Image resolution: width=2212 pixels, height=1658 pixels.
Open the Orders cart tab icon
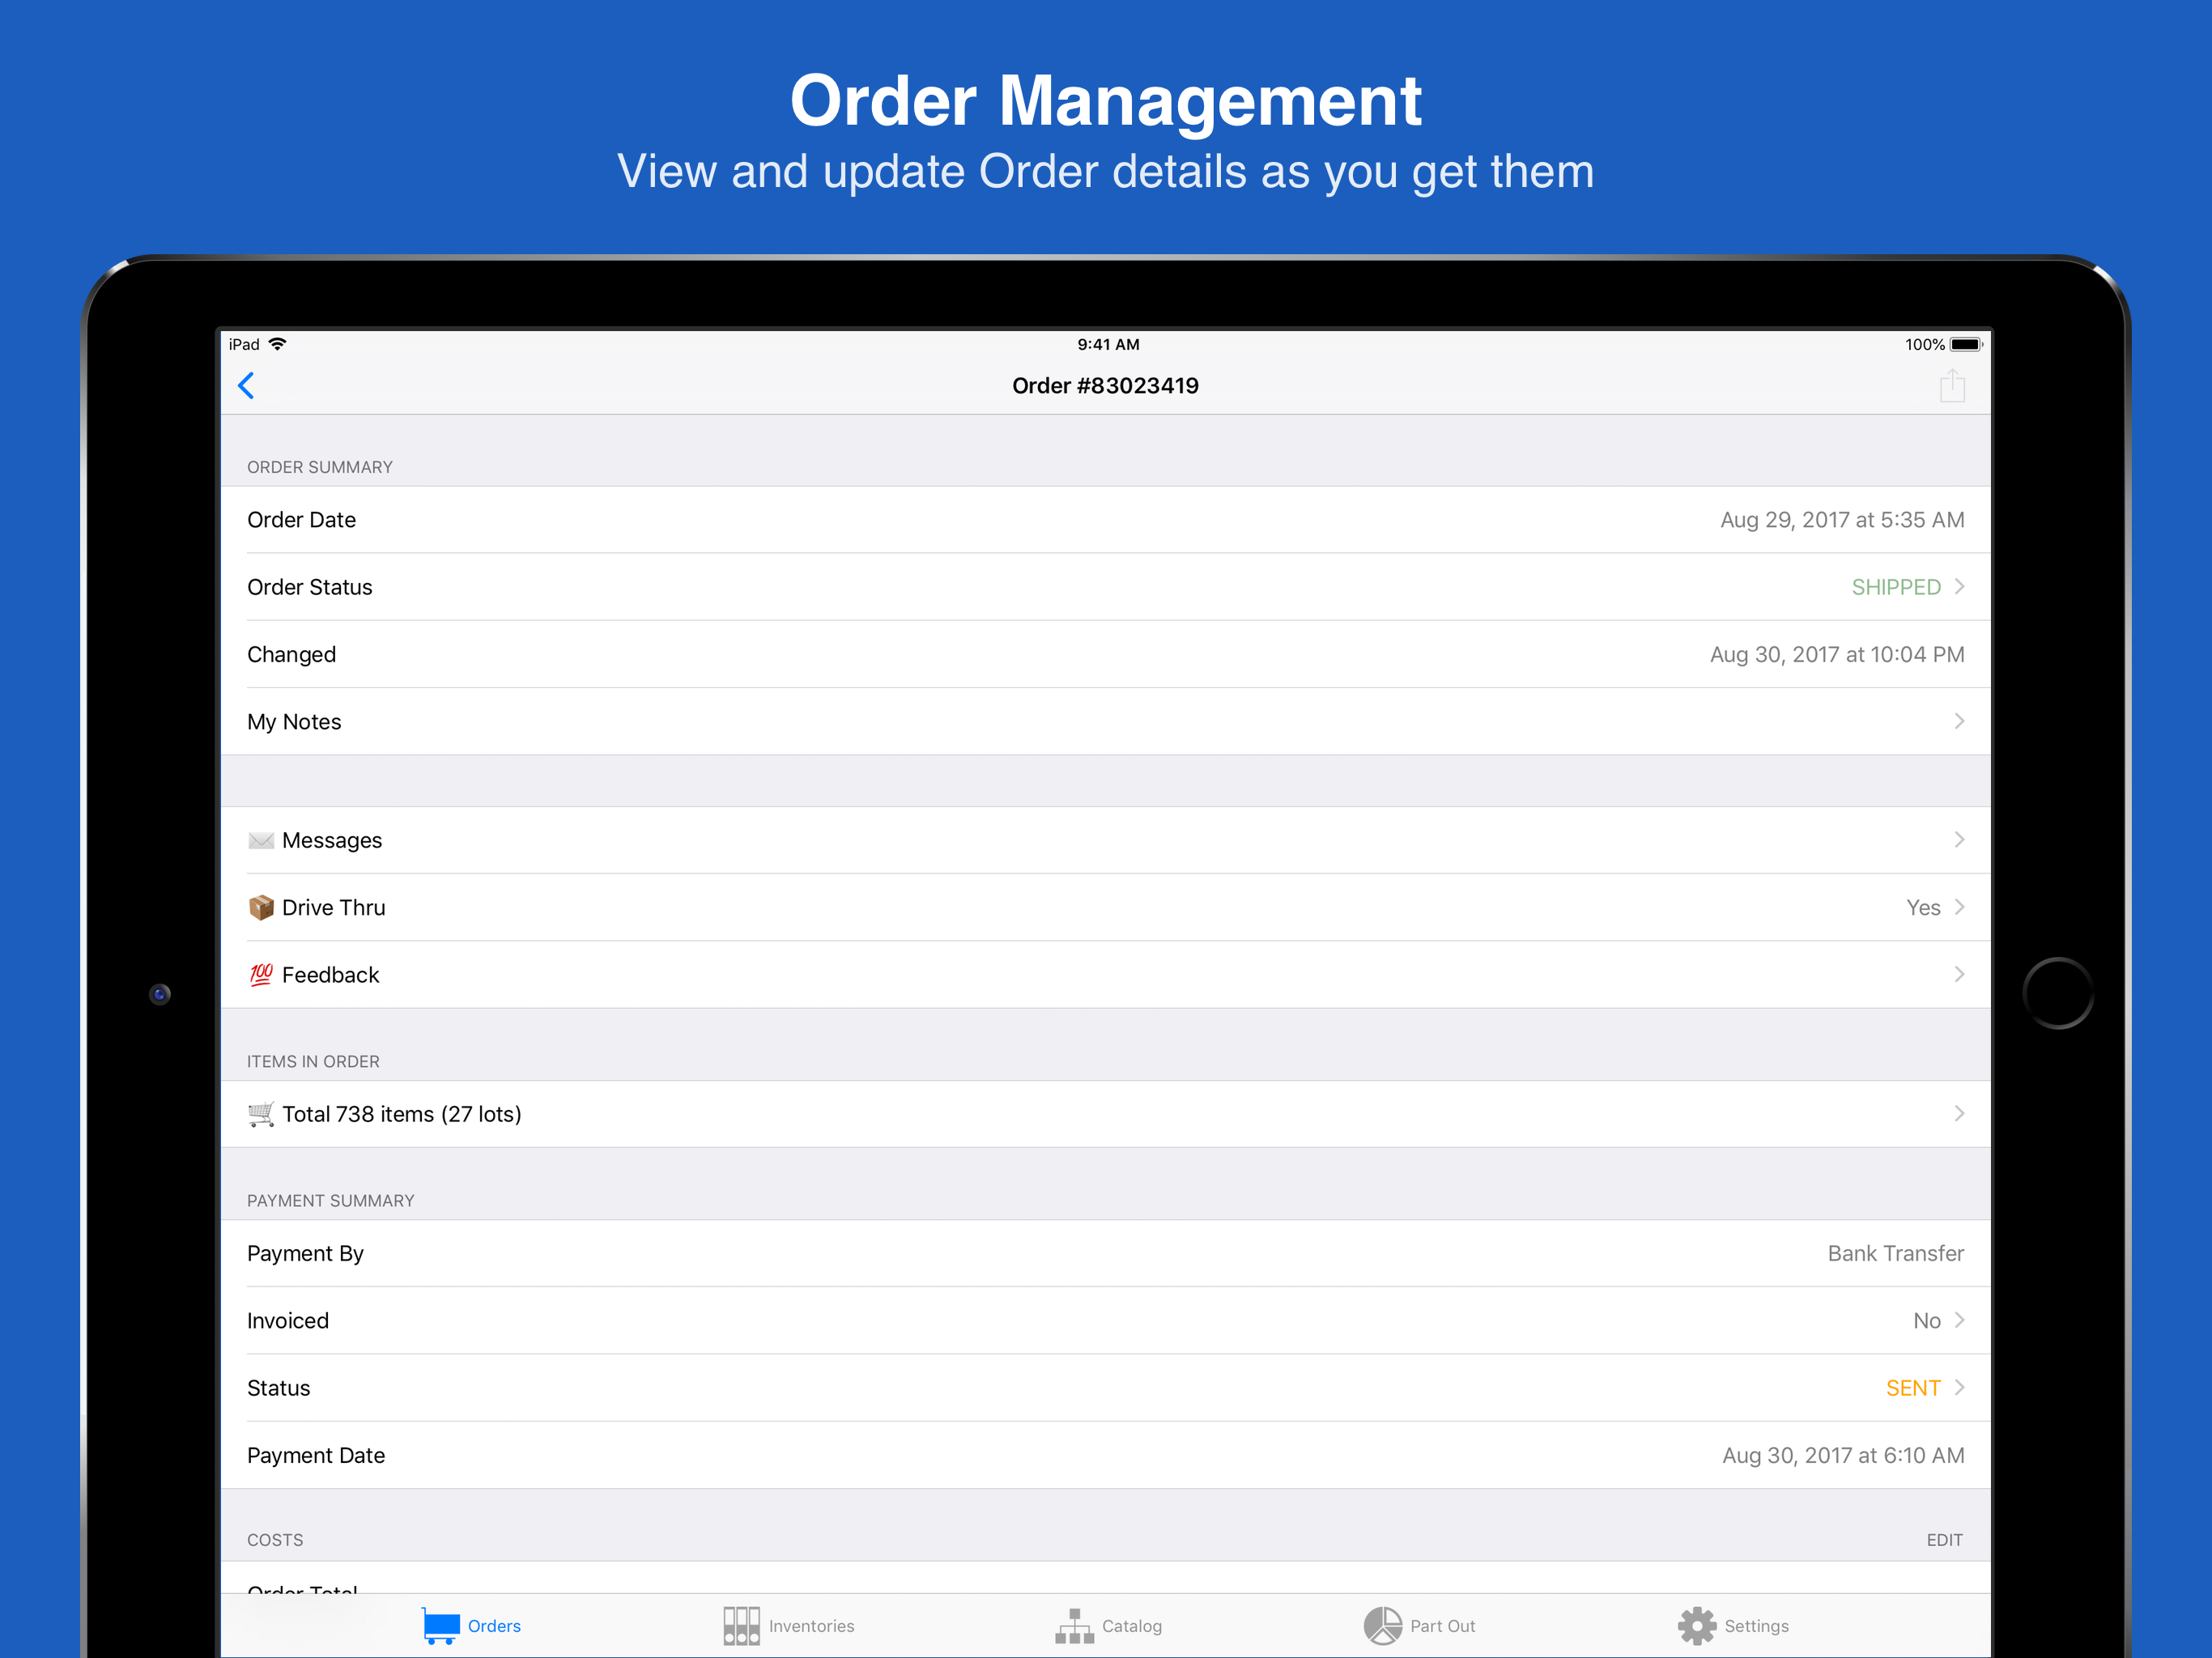click(440, 1626)
